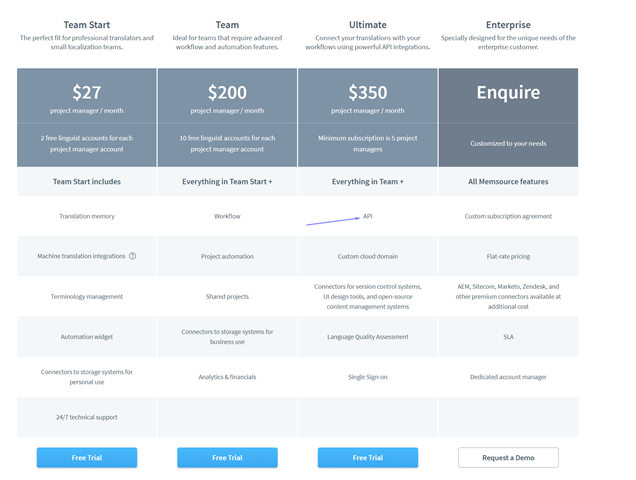The height and width of the screenshot is (480, 636).
Task: Click Dedicated account manager feature
Action: tap(508, 377)
